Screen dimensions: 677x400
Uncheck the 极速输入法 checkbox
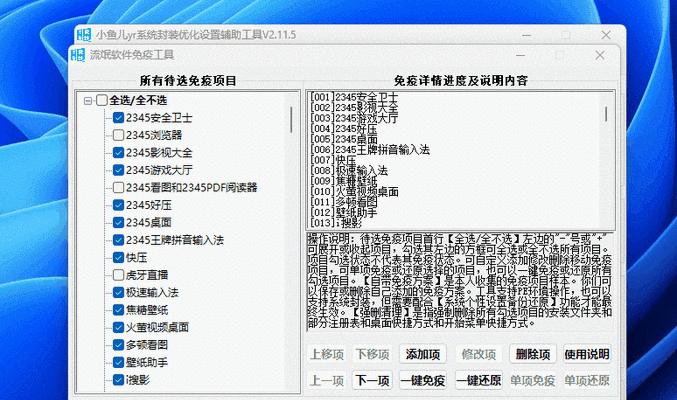pyautogui.click(x=118, y=292)
